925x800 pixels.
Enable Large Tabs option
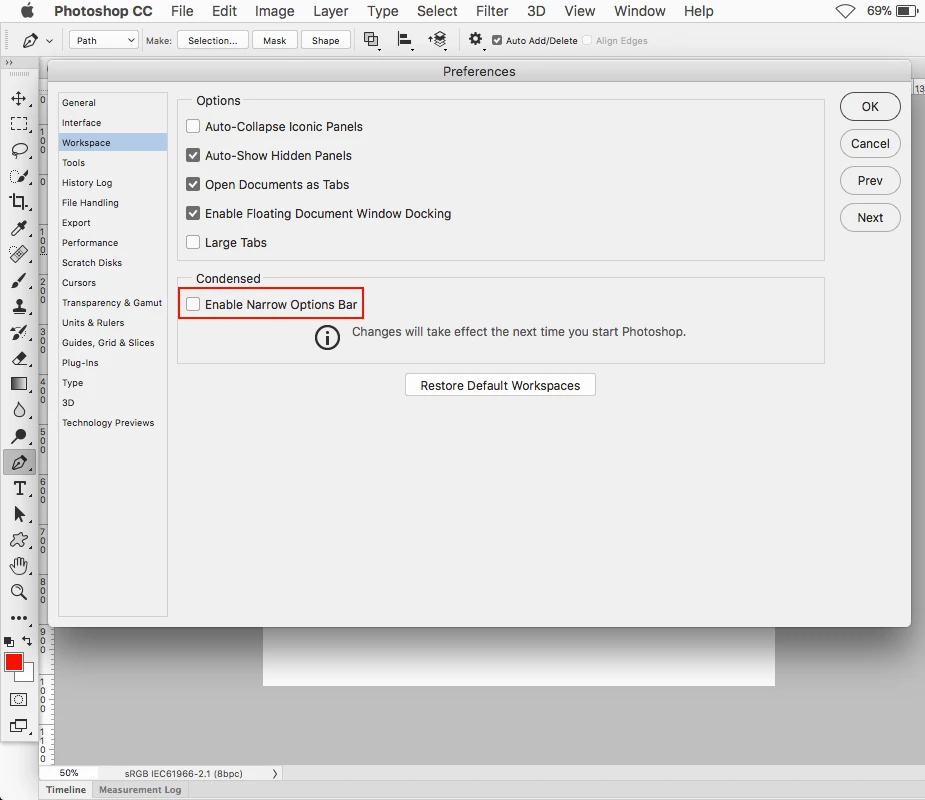pyautogui.click(x=193, y=242)
